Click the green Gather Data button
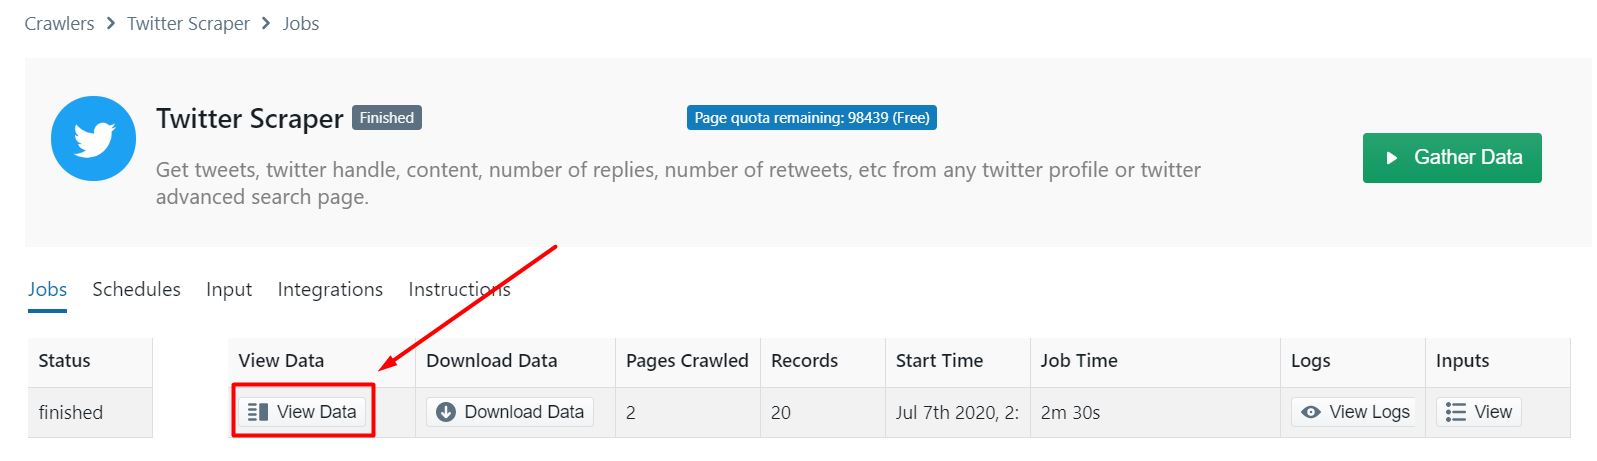 coord(1452,158)
